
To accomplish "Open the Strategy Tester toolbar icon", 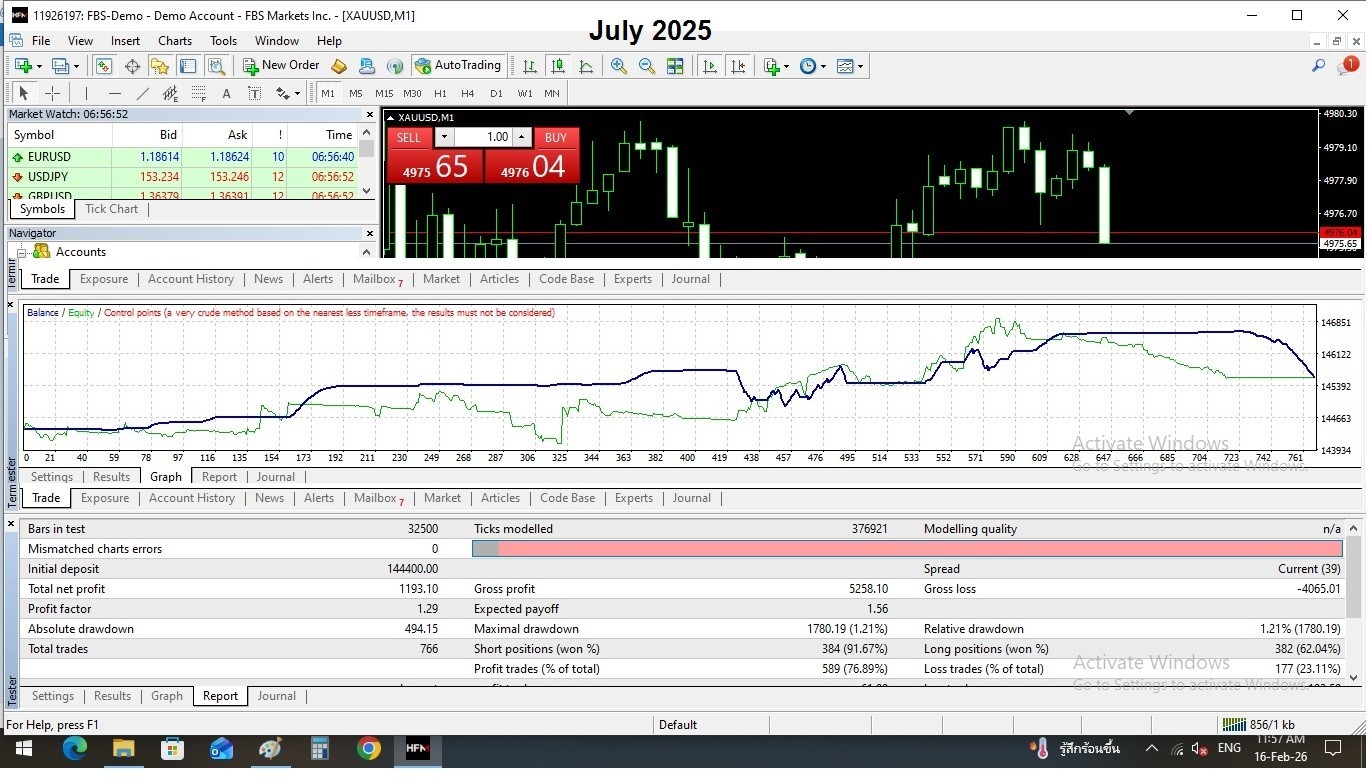I will coord(215,66).
